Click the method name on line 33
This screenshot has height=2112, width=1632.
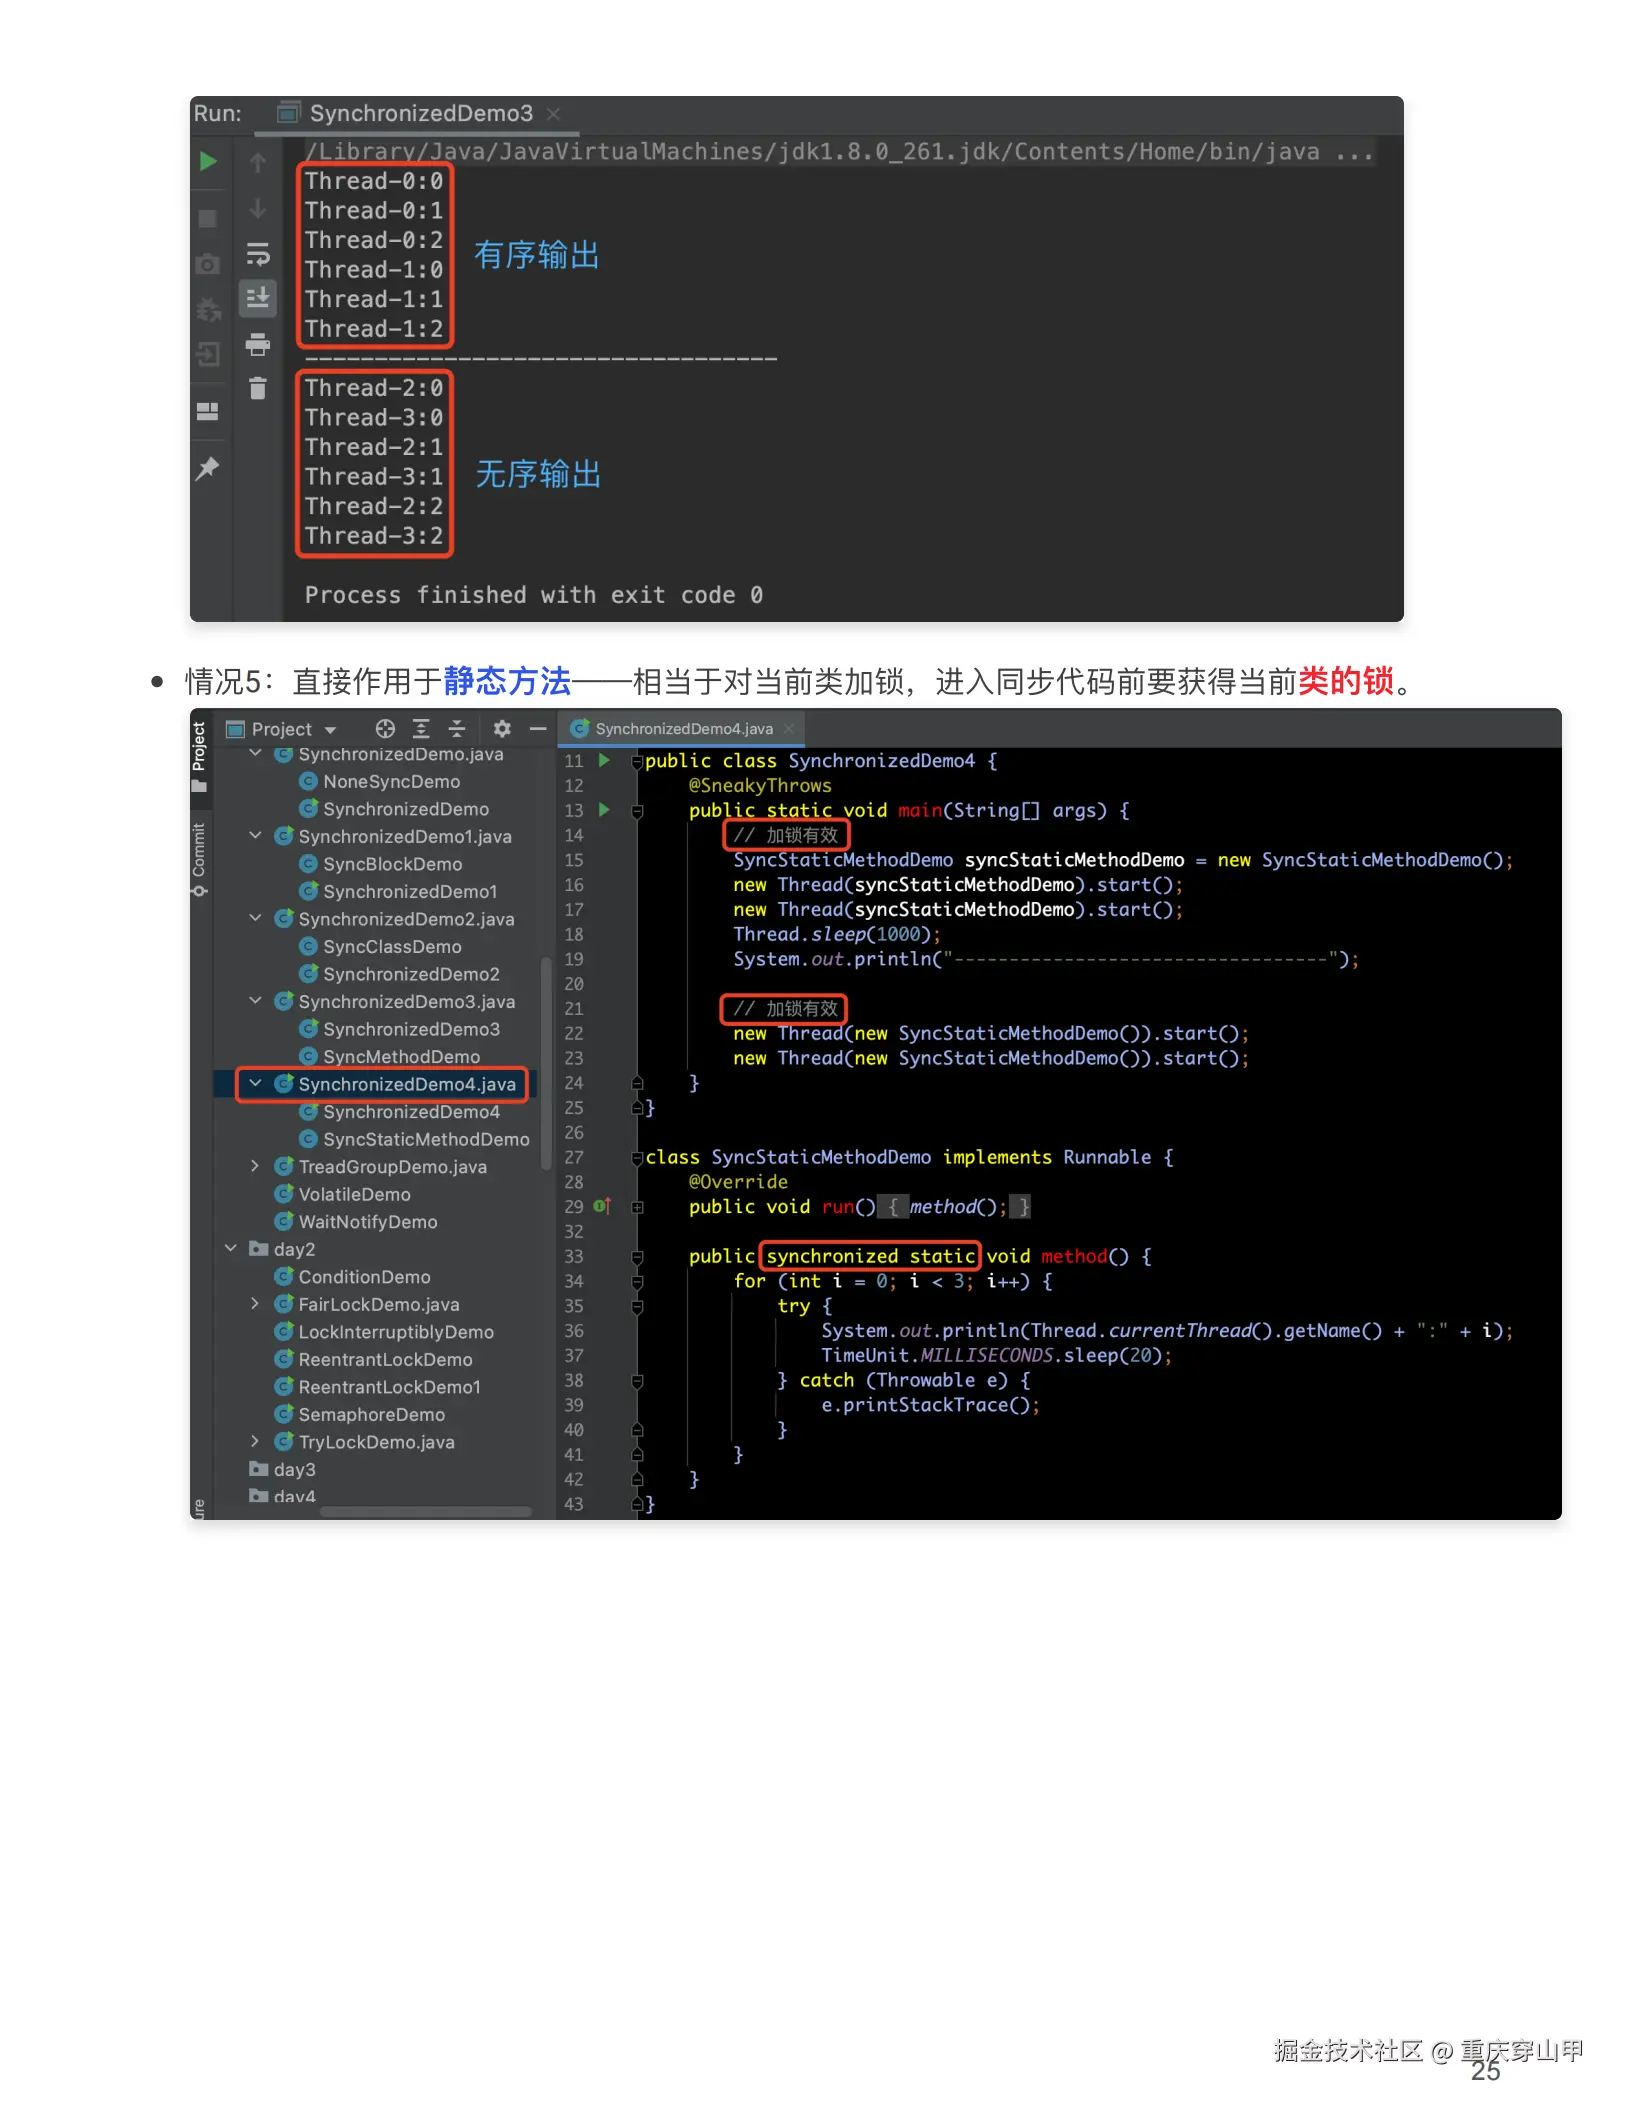(x=1074, y=1256)
